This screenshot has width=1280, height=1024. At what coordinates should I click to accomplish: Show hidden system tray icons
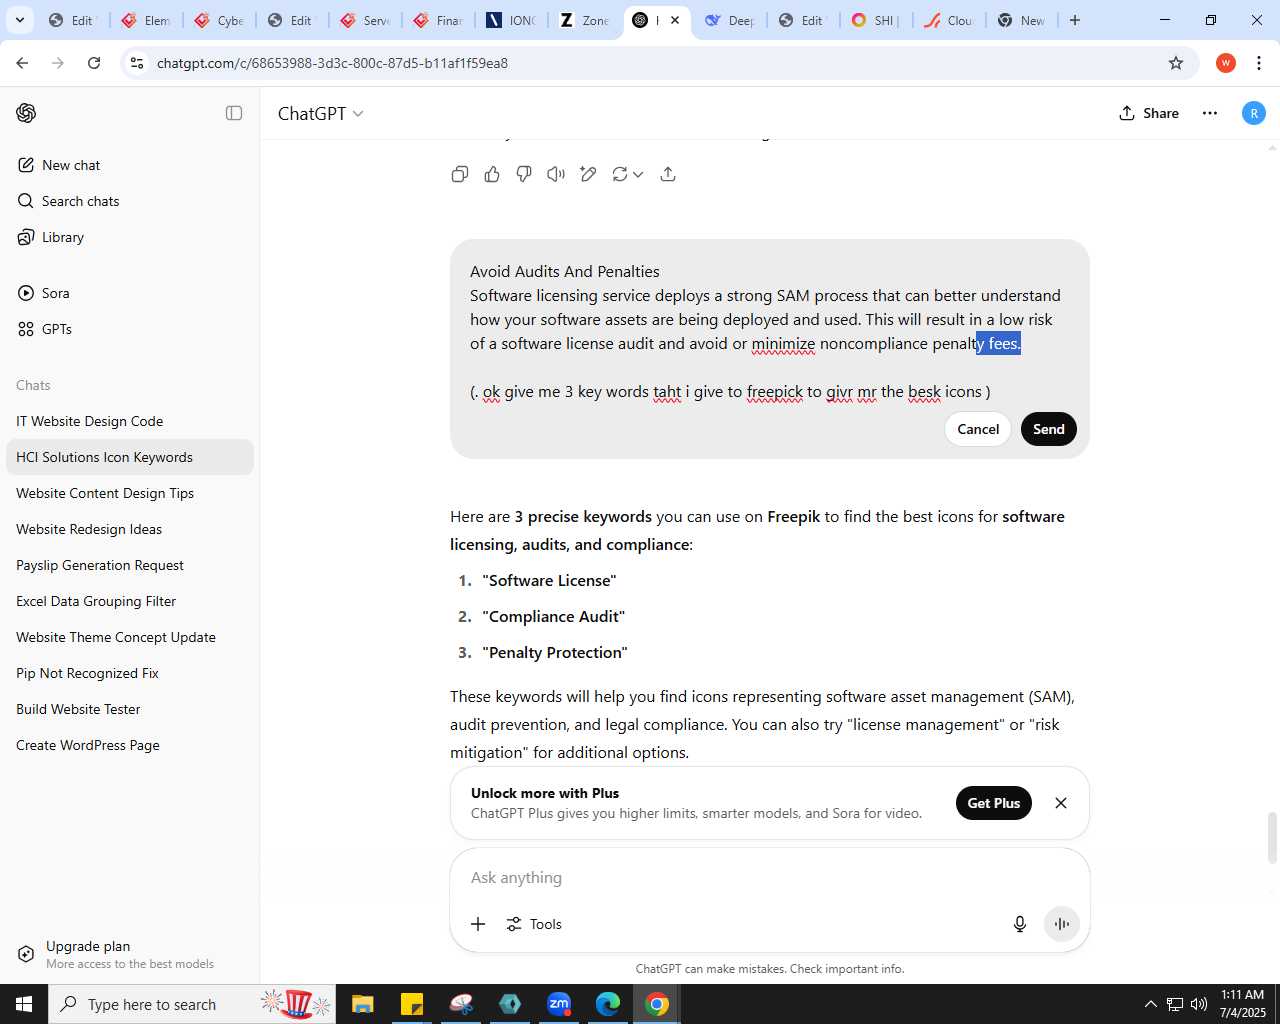[x=1150, y=1004]
